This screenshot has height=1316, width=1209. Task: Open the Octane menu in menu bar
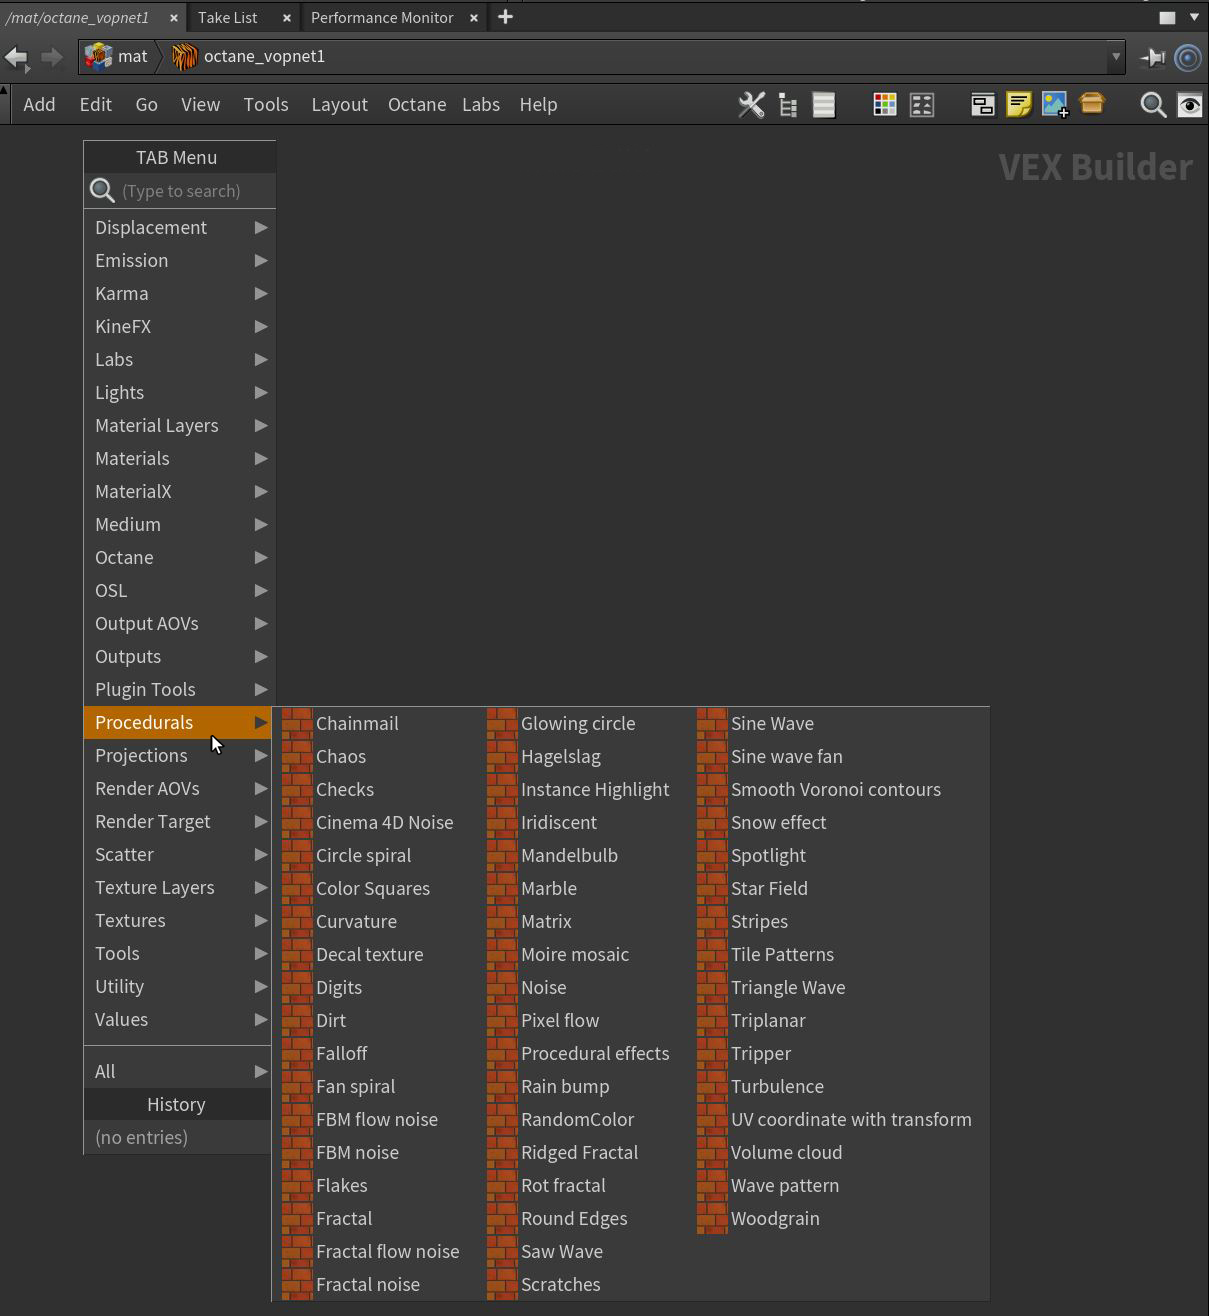416,105
